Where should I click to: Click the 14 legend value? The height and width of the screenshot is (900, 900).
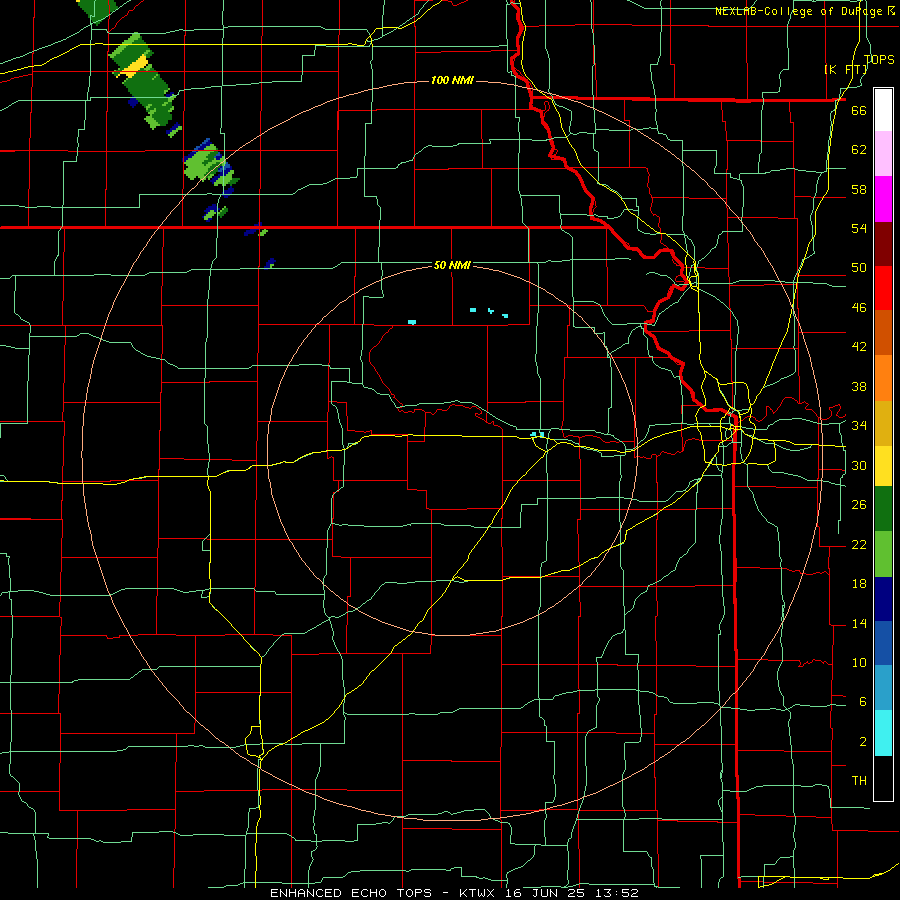click(x=859, y=623)
